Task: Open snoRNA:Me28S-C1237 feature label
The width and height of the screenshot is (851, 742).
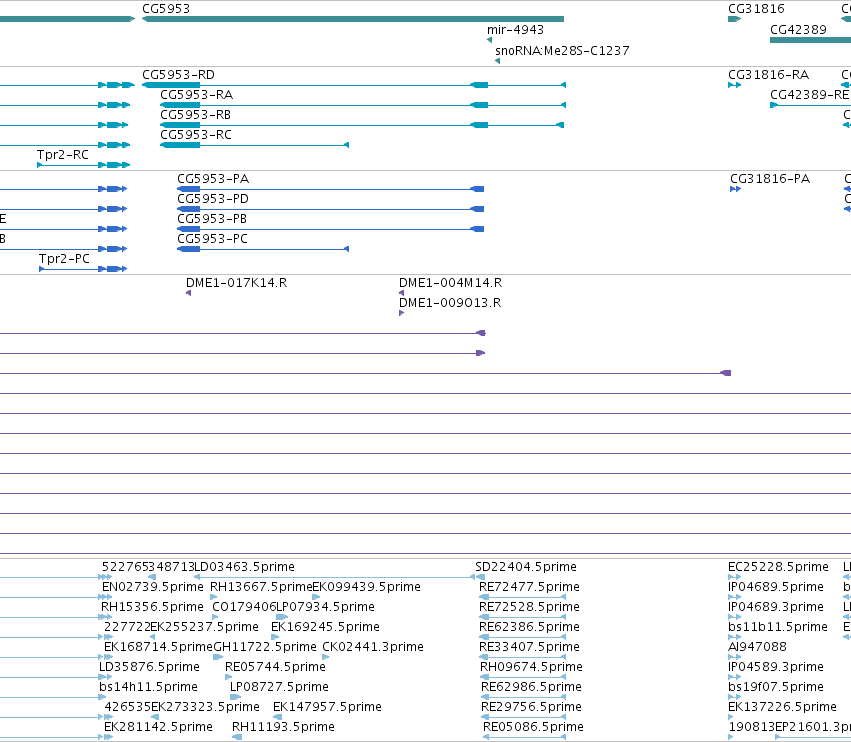Action: pos(562,50)
